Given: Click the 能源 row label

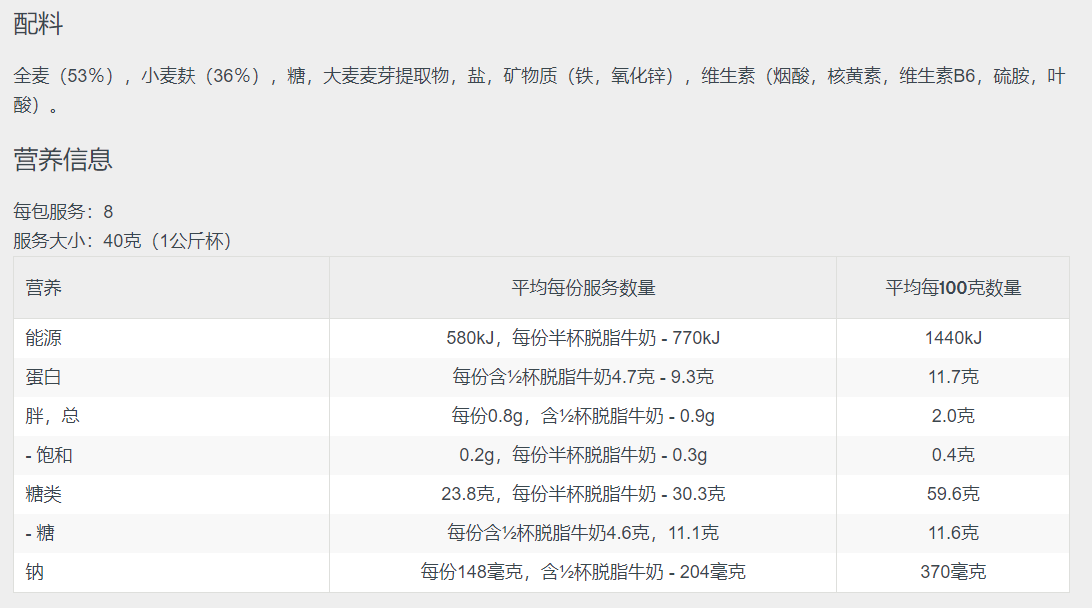Looking at the screenshot, I should pos(44,338).
